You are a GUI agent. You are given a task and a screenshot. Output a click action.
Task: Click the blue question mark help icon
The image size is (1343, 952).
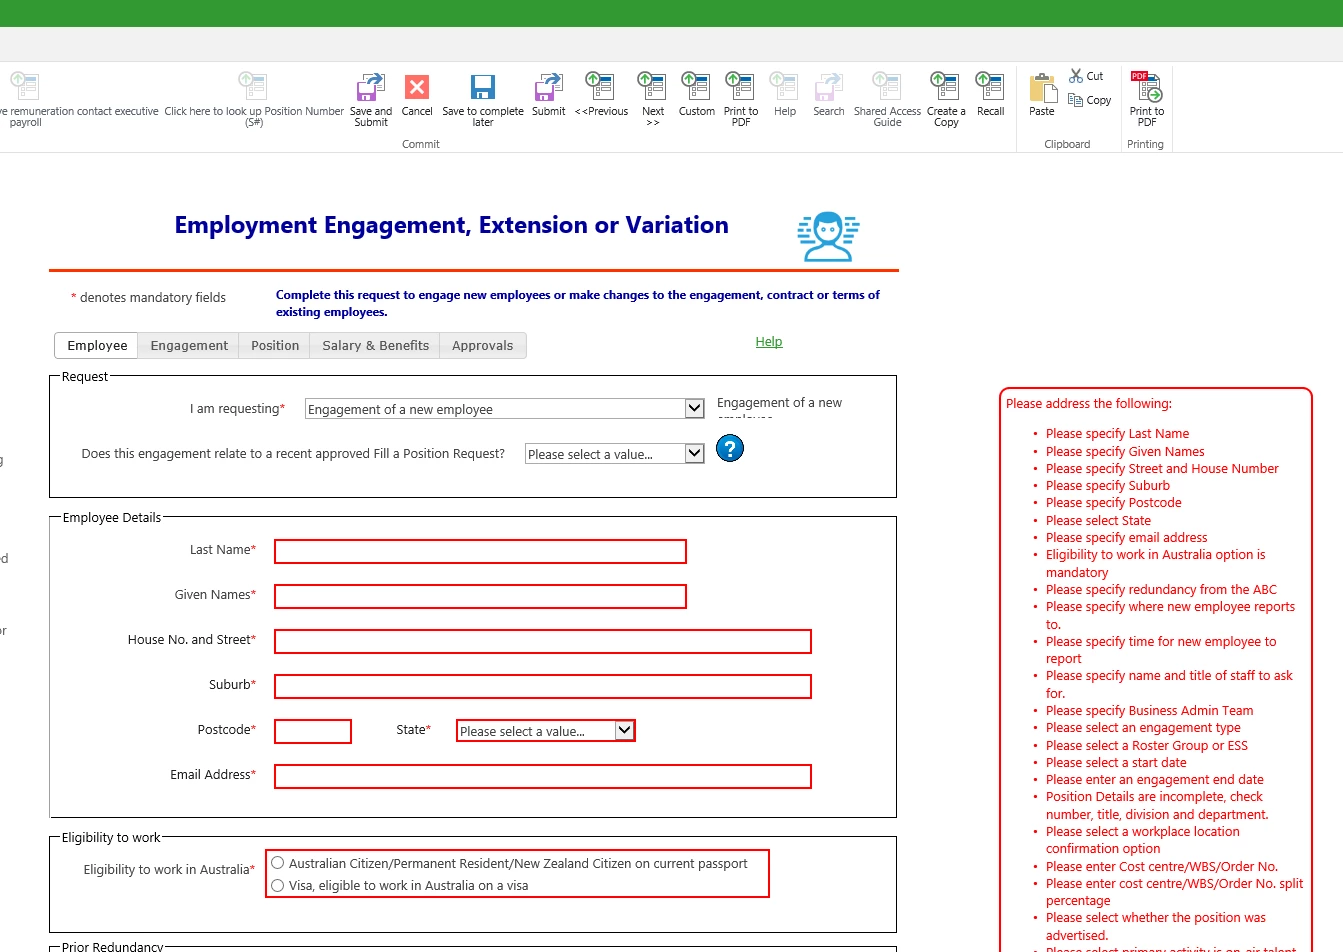click(730, 449)
